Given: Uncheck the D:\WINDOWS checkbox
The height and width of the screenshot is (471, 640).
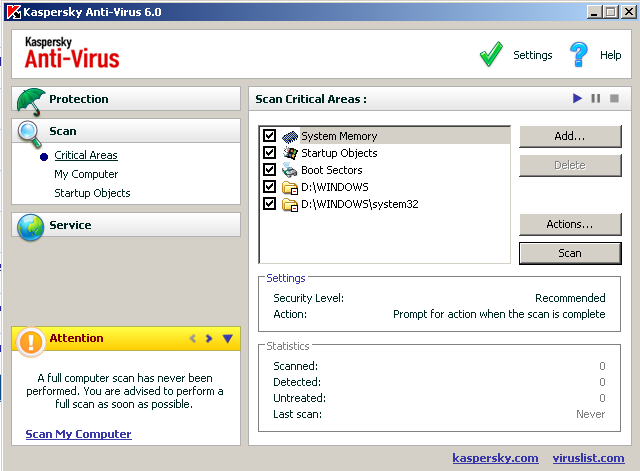Looking at the screenshot, I should (x=269, y=187).
